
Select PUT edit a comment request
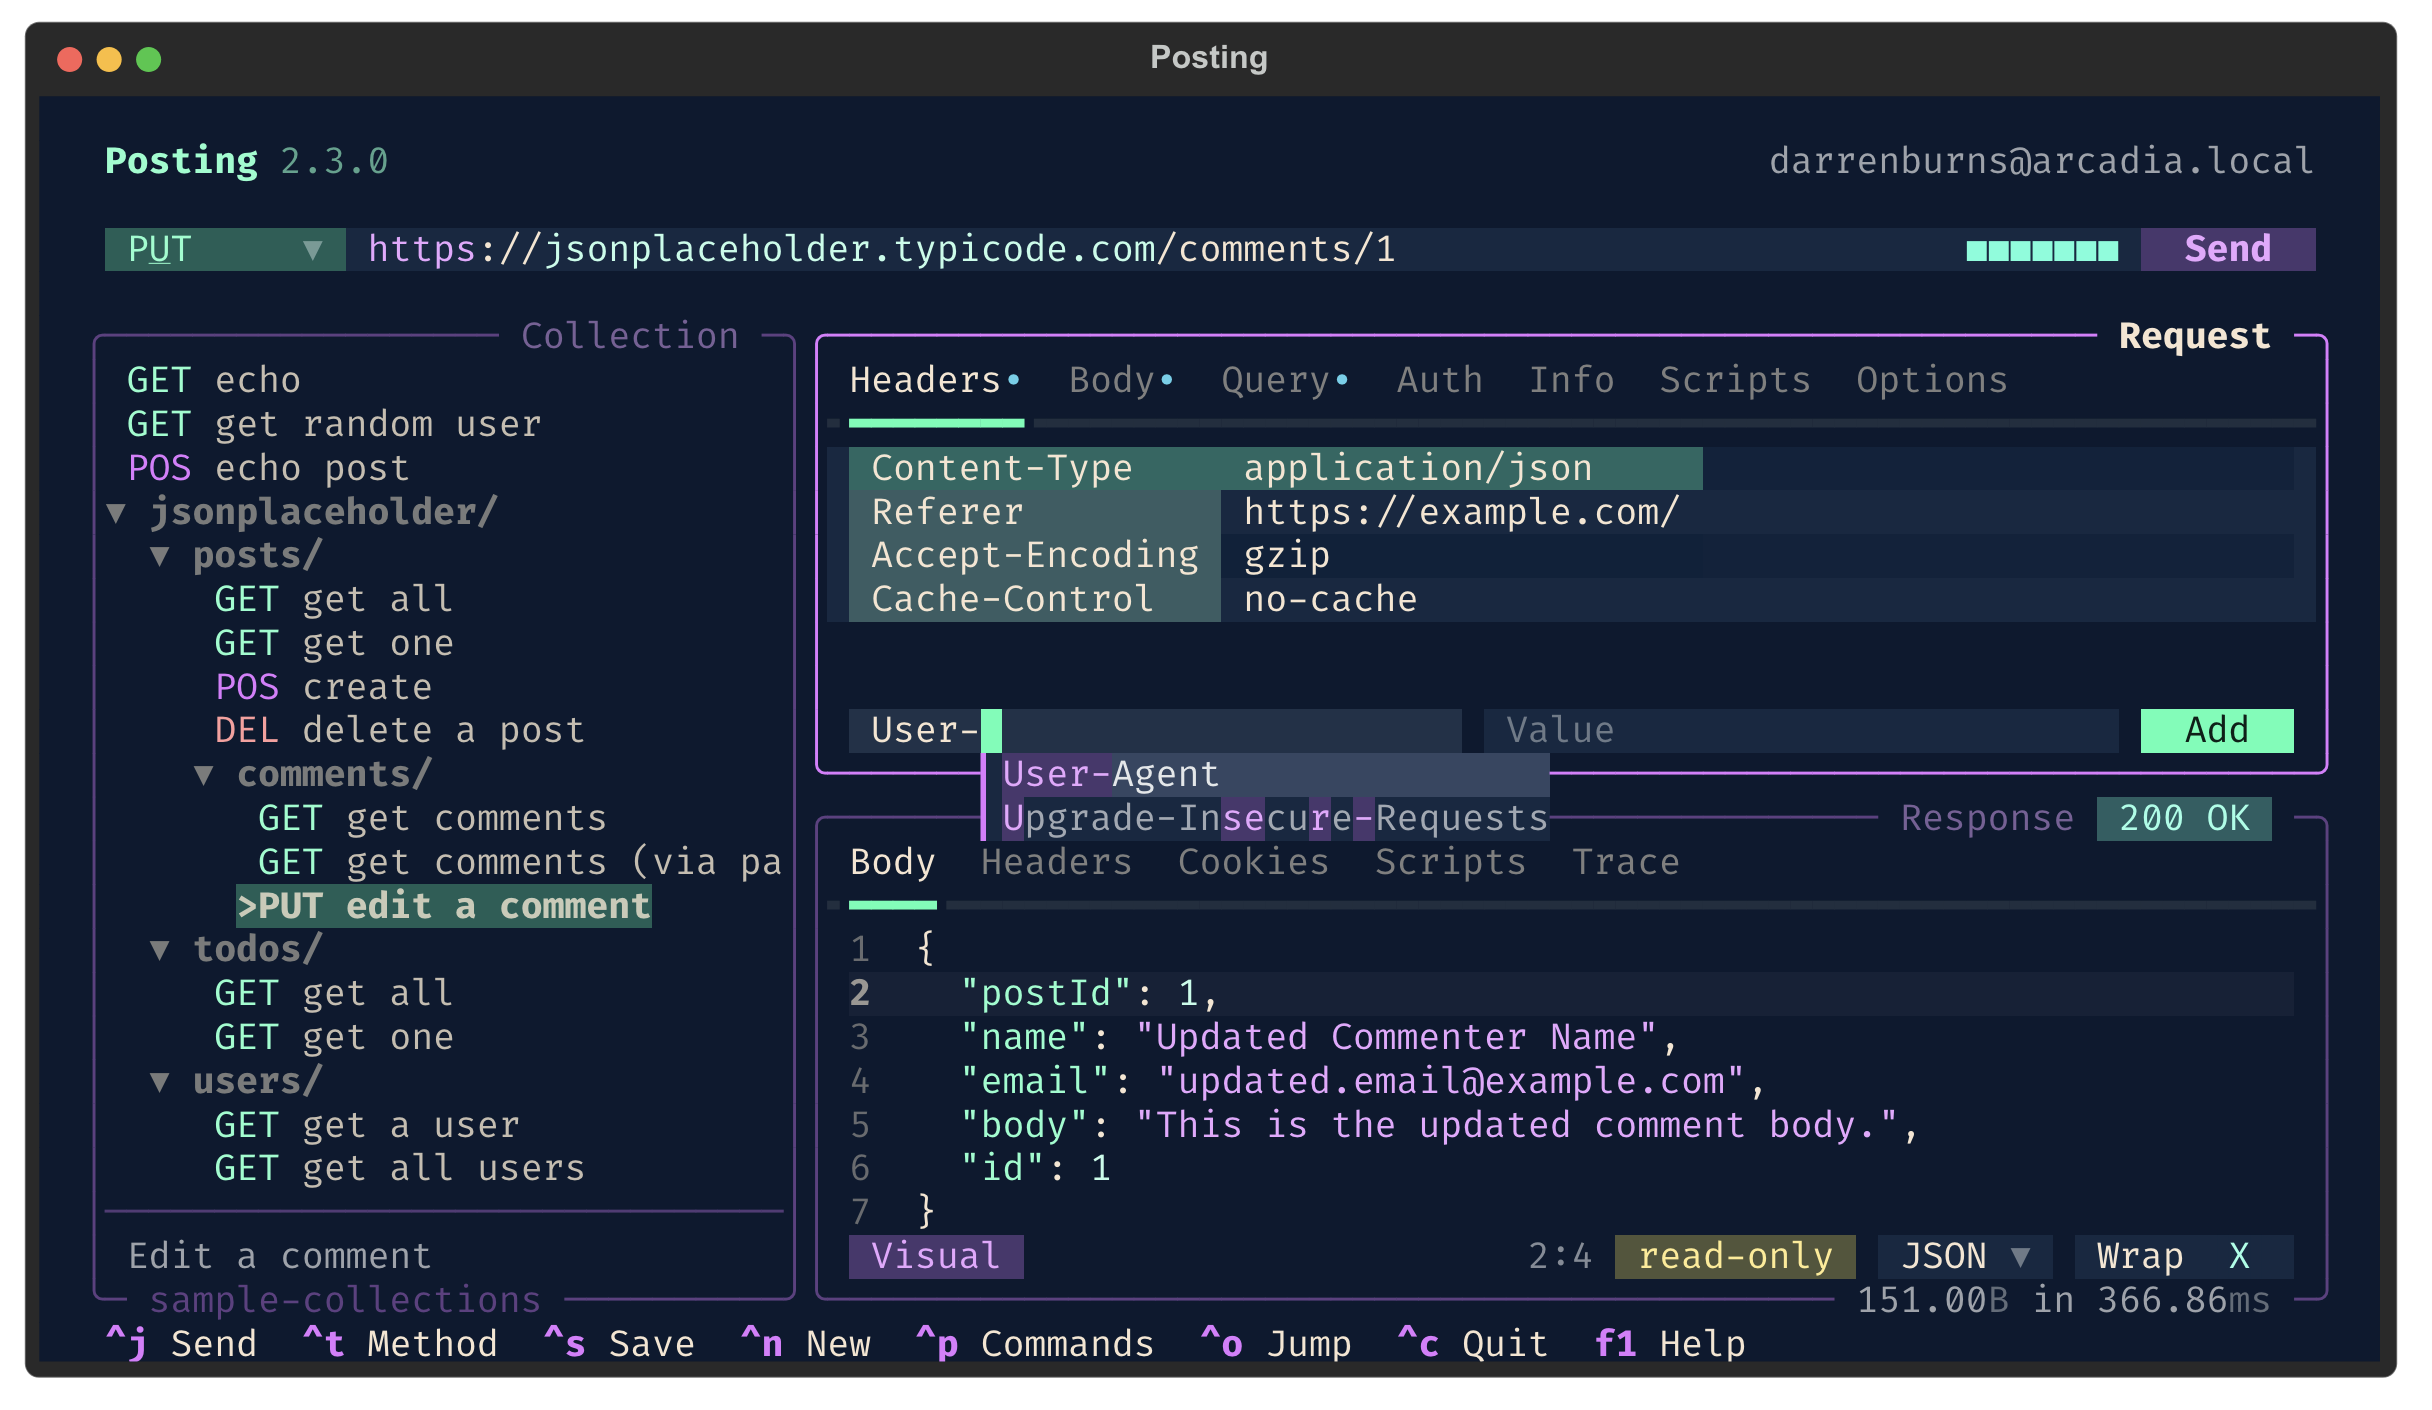coord(443,906)
